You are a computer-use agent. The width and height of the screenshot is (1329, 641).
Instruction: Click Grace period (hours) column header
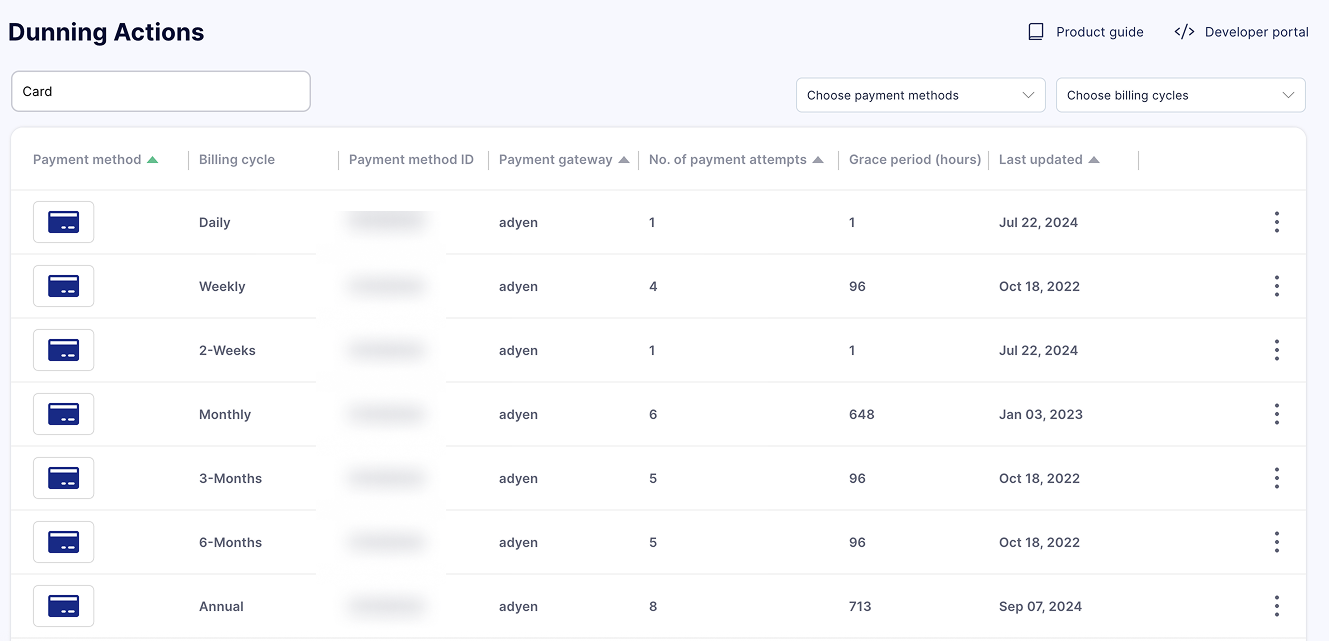tap(915, 159)
